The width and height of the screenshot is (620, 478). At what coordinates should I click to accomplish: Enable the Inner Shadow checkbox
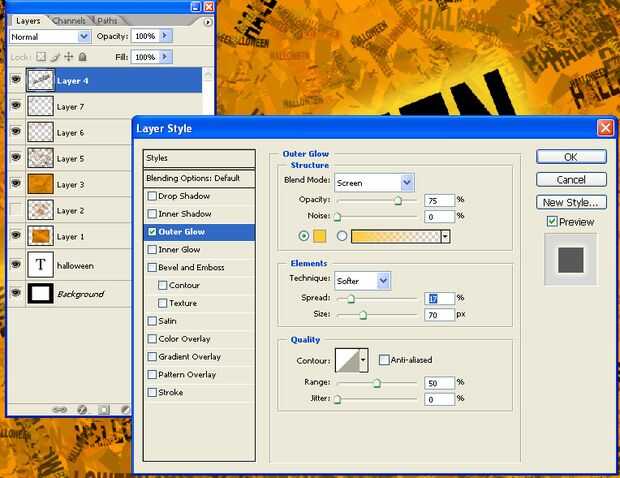pyautogui.click(x=152, y=214)
